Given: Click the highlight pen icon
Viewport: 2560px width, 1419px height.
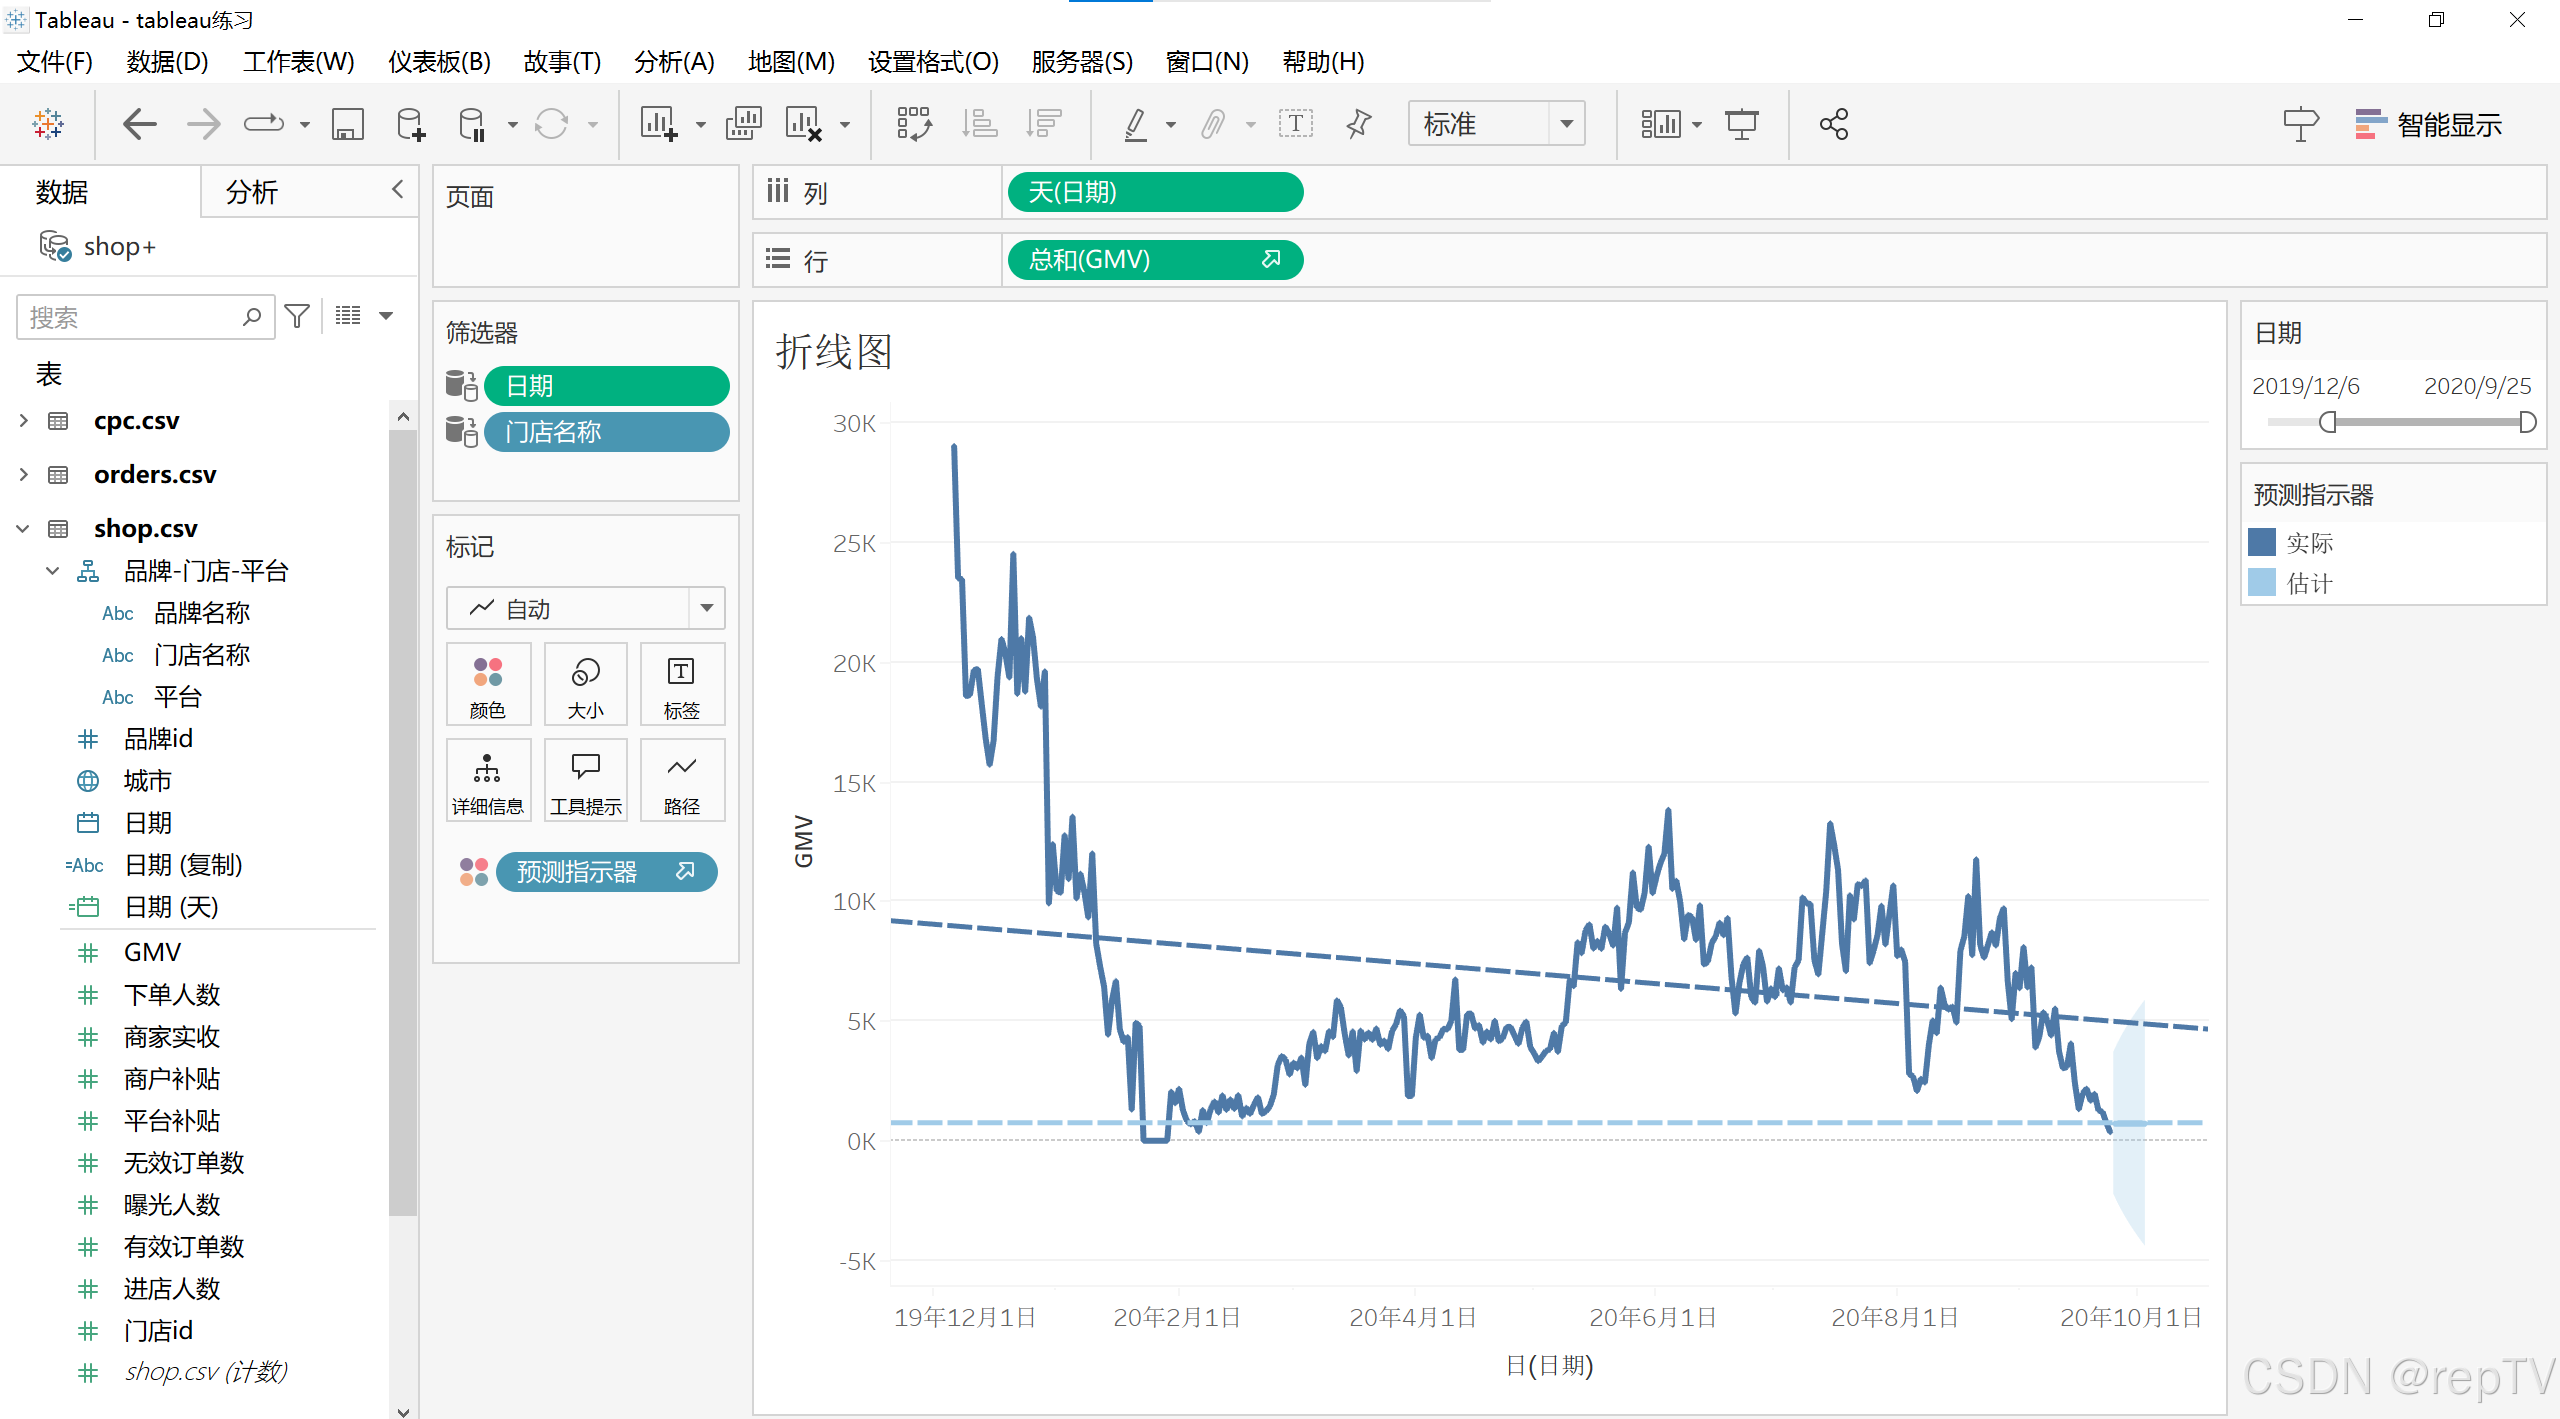Looking at the screenshot, I should click(x=1135, y=124).
